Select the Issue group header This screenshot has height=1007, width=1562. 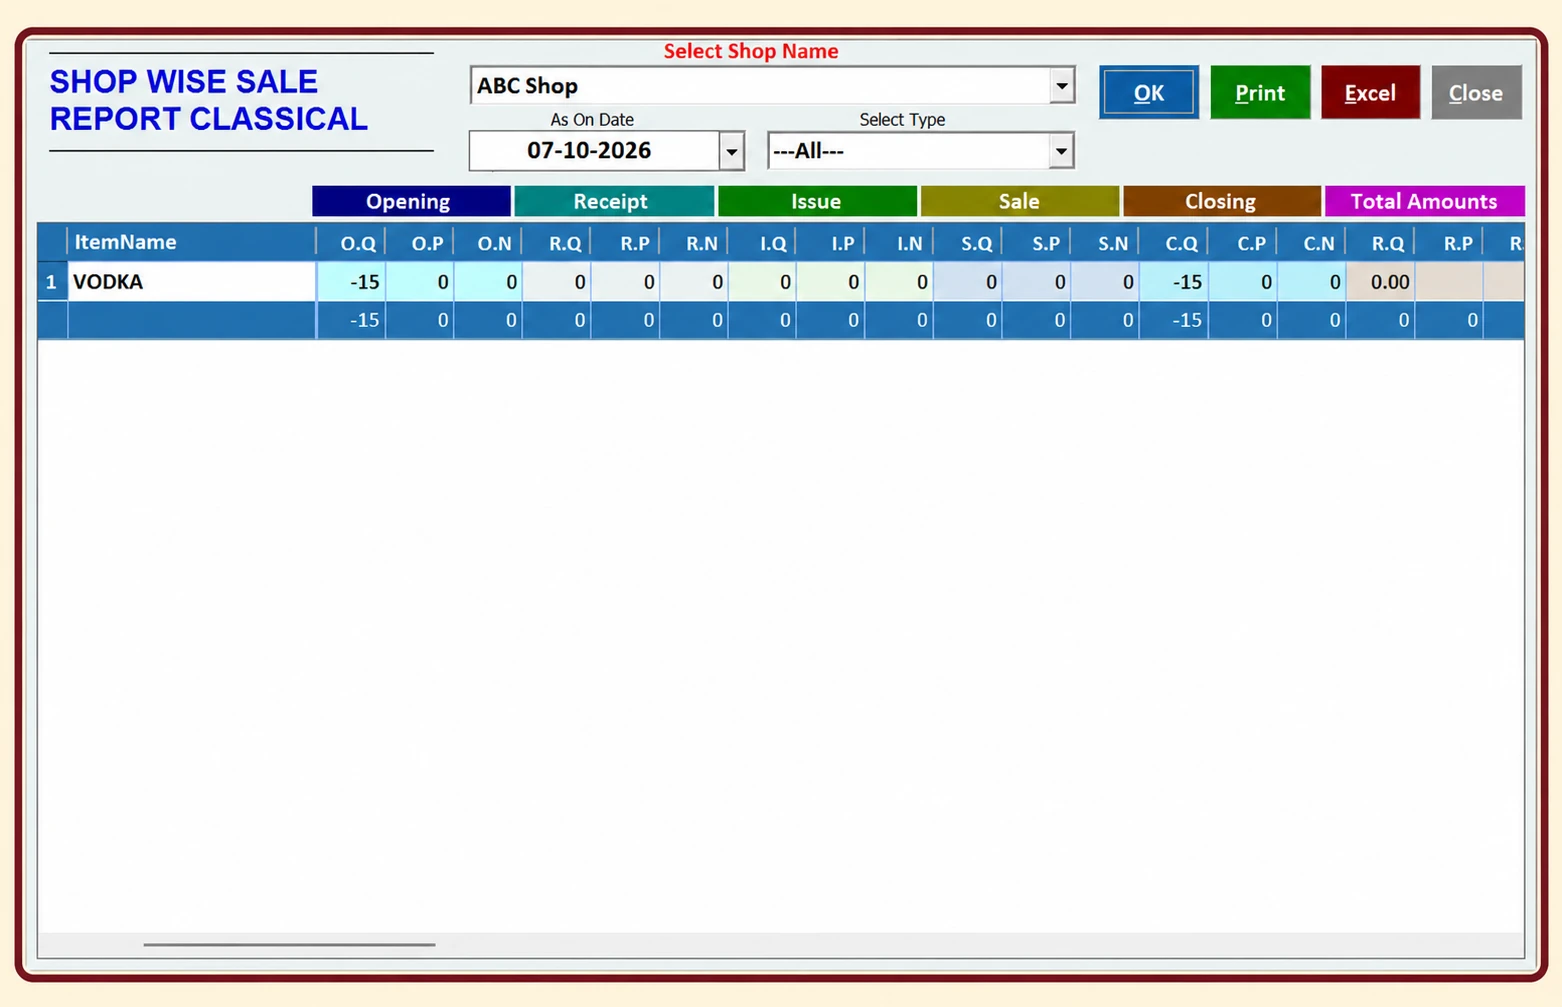(x=817, y=201)
